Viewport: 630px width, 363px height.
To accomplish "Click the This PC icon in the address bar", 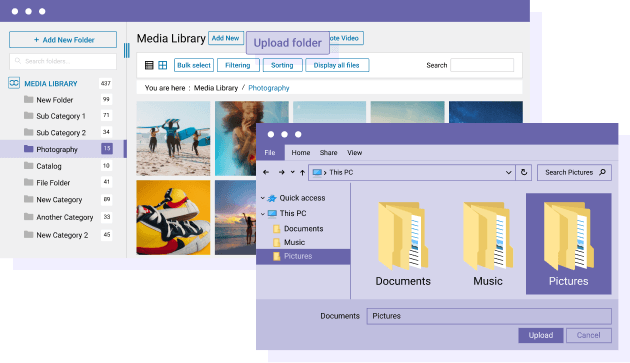I will tap(317, 172).
